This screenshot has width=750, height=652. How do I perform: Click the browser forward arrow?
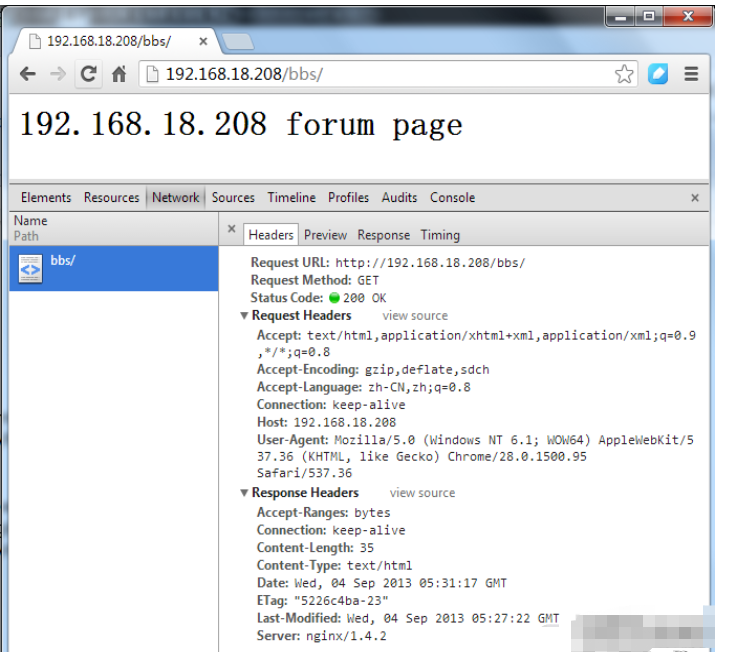[58, 74]
